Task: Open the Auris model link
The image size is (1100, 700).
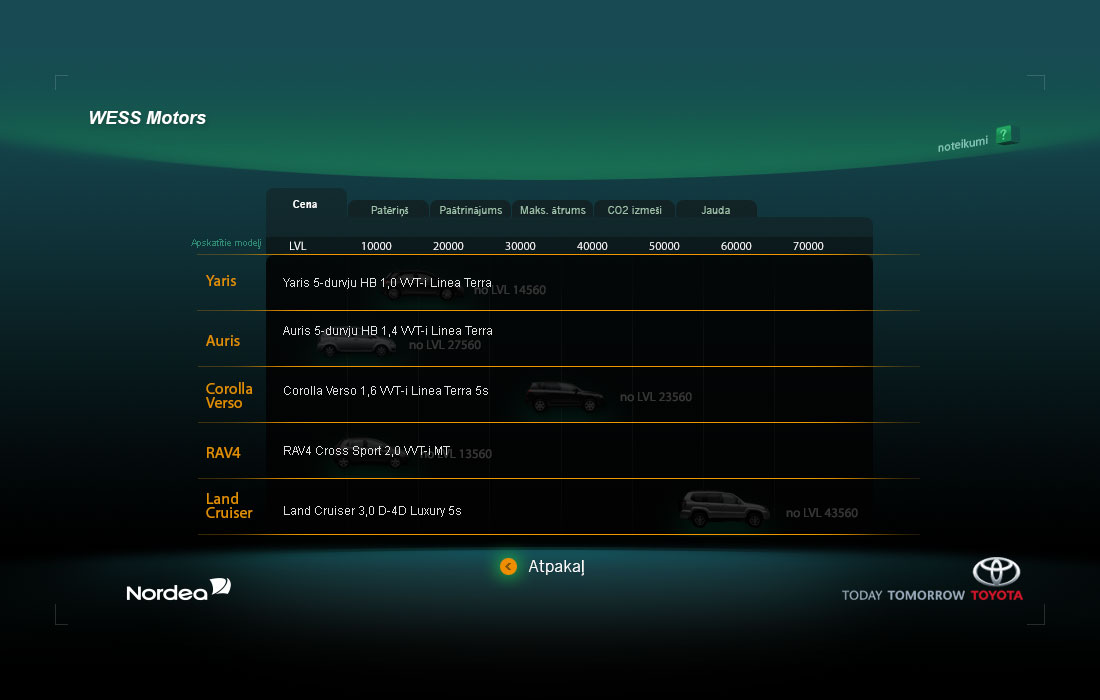Action: (x=223, y=341)
